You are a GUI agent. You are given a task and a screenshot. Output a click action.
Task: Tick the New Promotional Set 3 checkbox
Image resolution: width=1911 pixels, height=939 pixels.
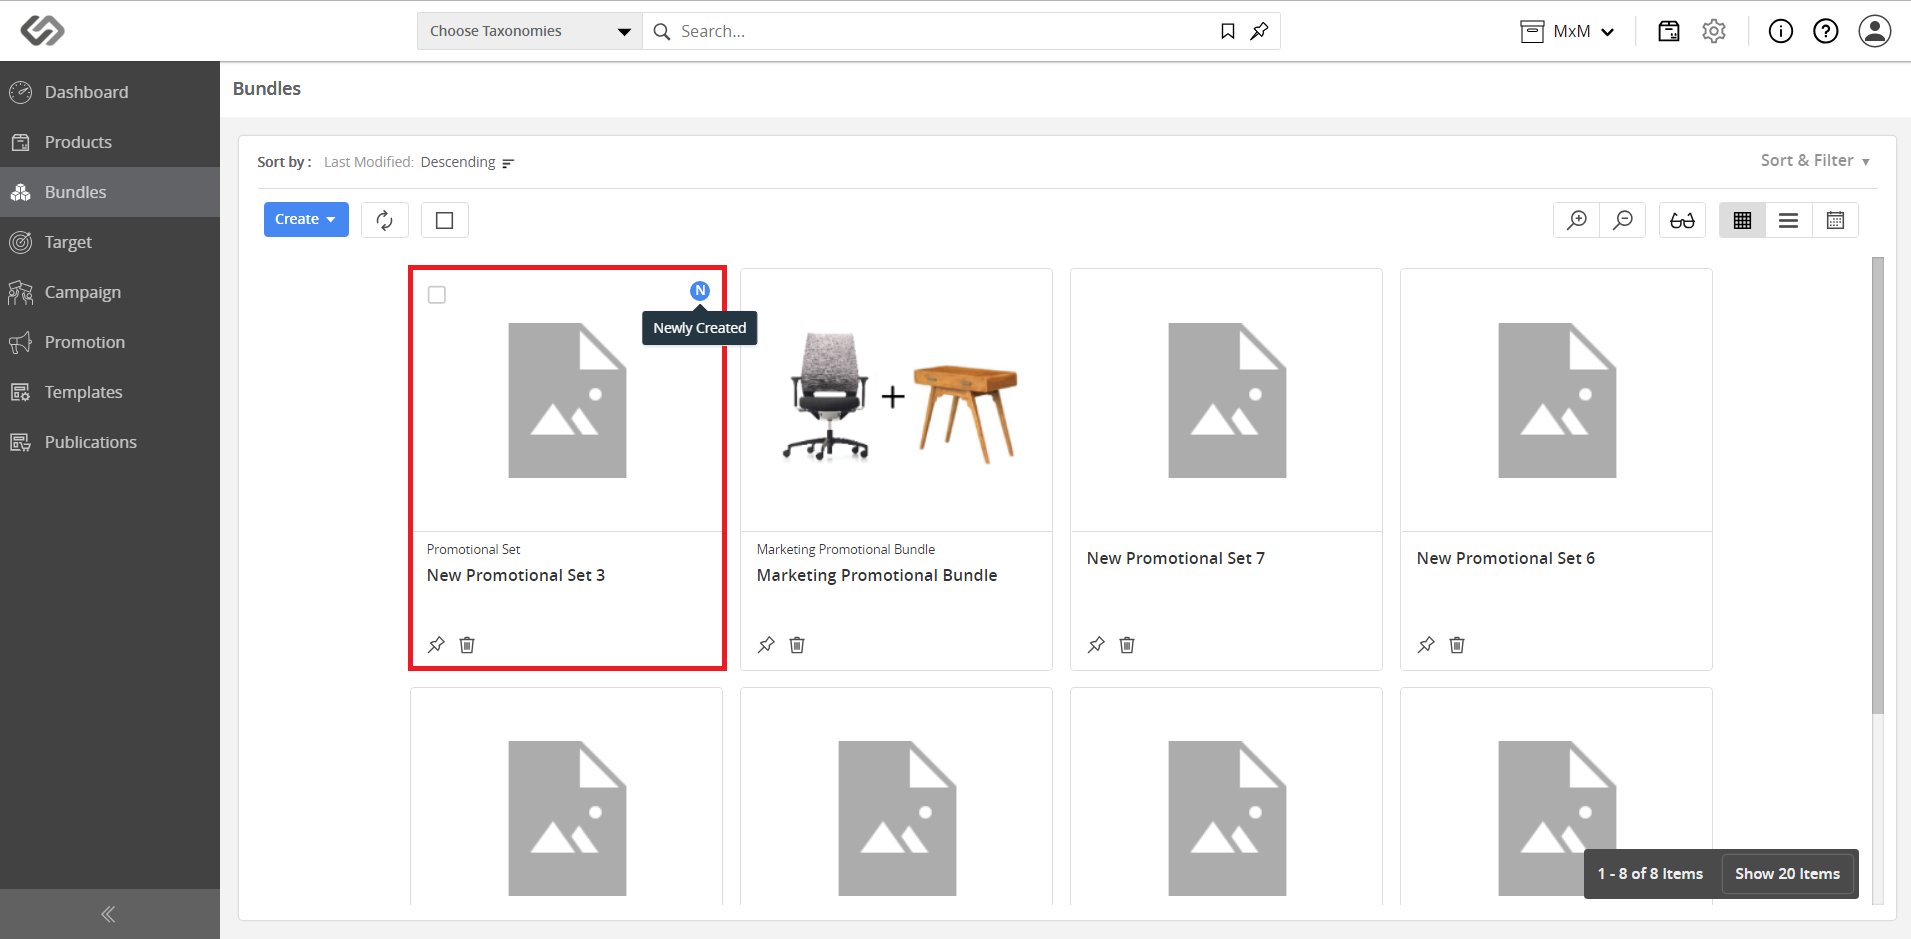point(437,295)
